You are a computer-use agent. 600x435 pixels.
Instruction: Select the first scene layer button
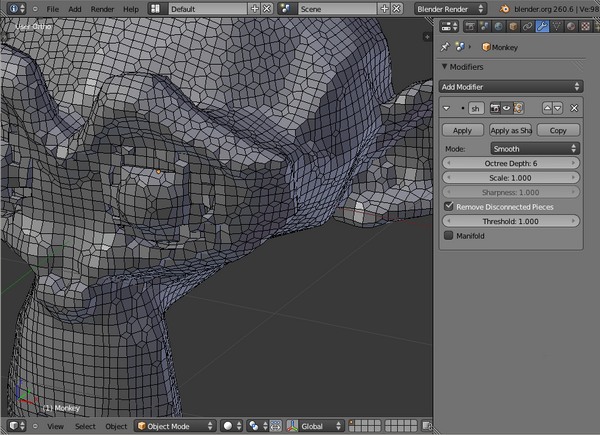click(352, 423)
